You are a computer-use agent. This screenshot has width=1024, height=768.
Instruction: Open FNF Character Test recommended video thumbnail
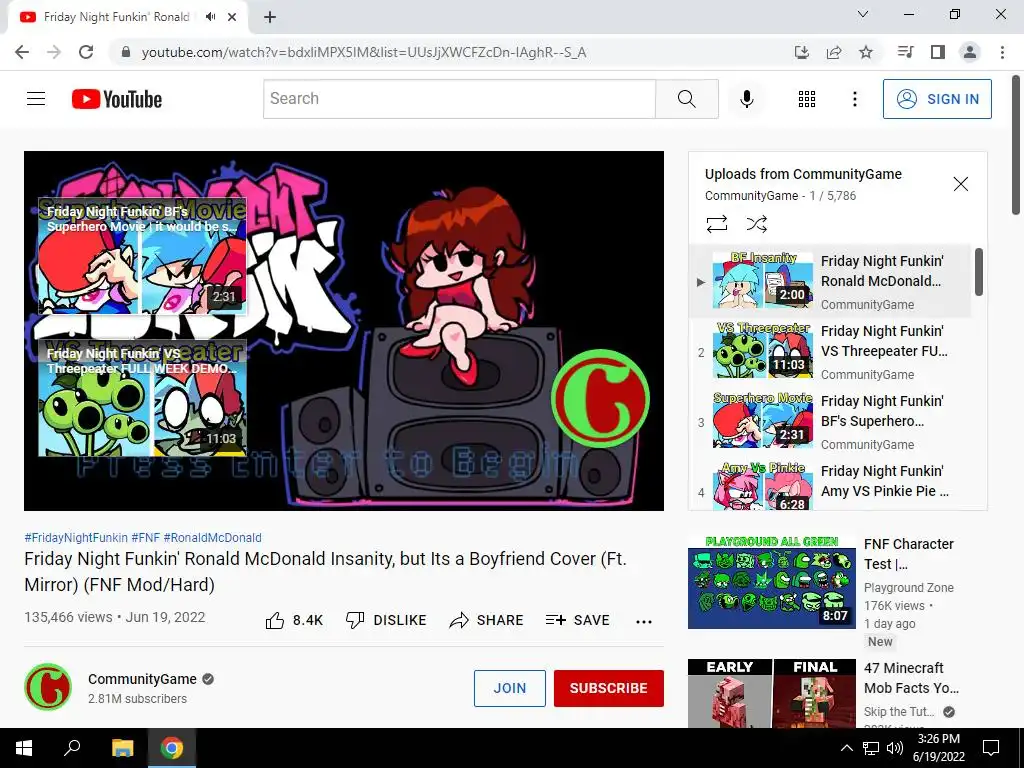click(x=771, y=581)
